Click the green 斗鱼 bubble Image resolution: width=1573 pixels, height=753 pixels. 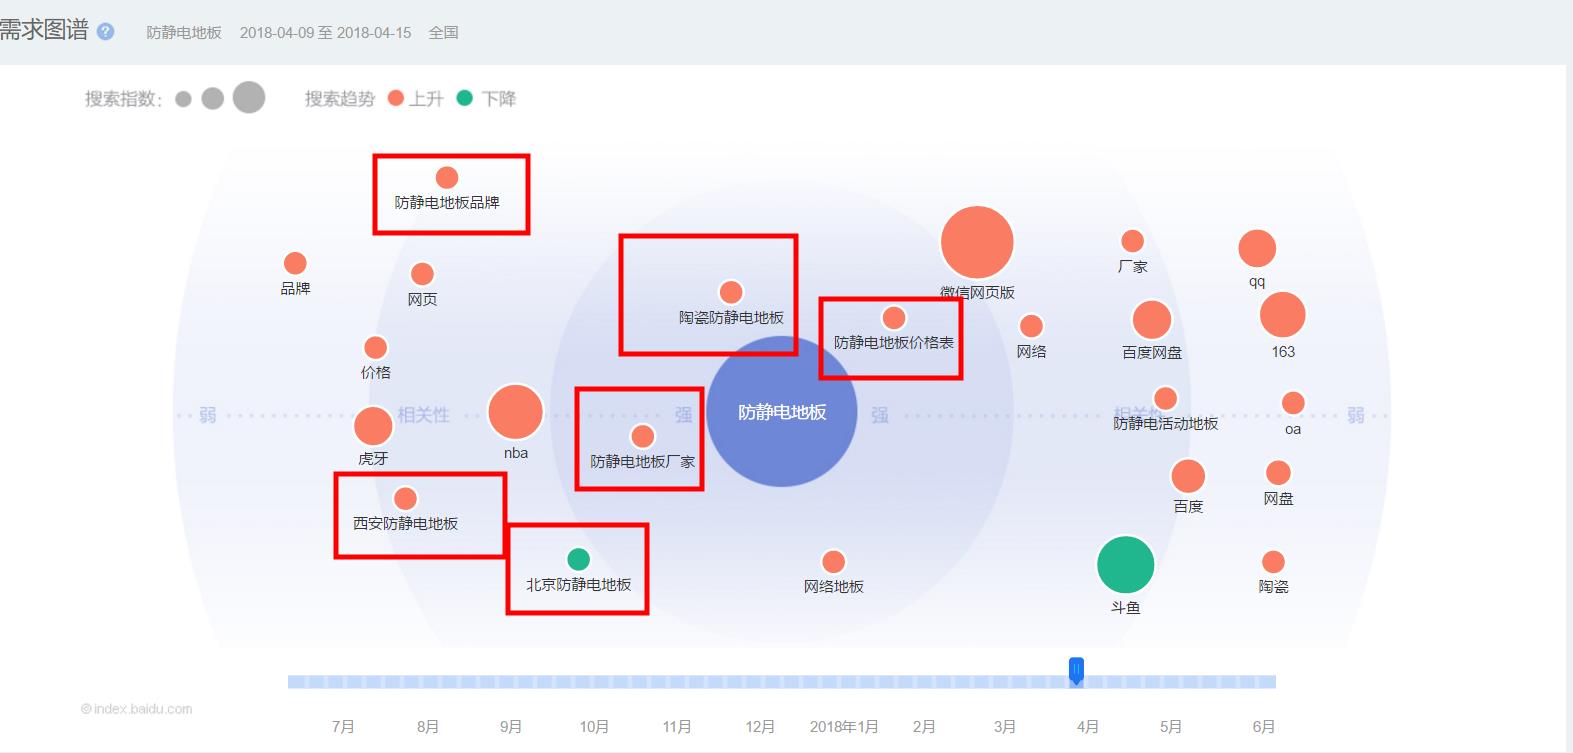pos(1126,565)
